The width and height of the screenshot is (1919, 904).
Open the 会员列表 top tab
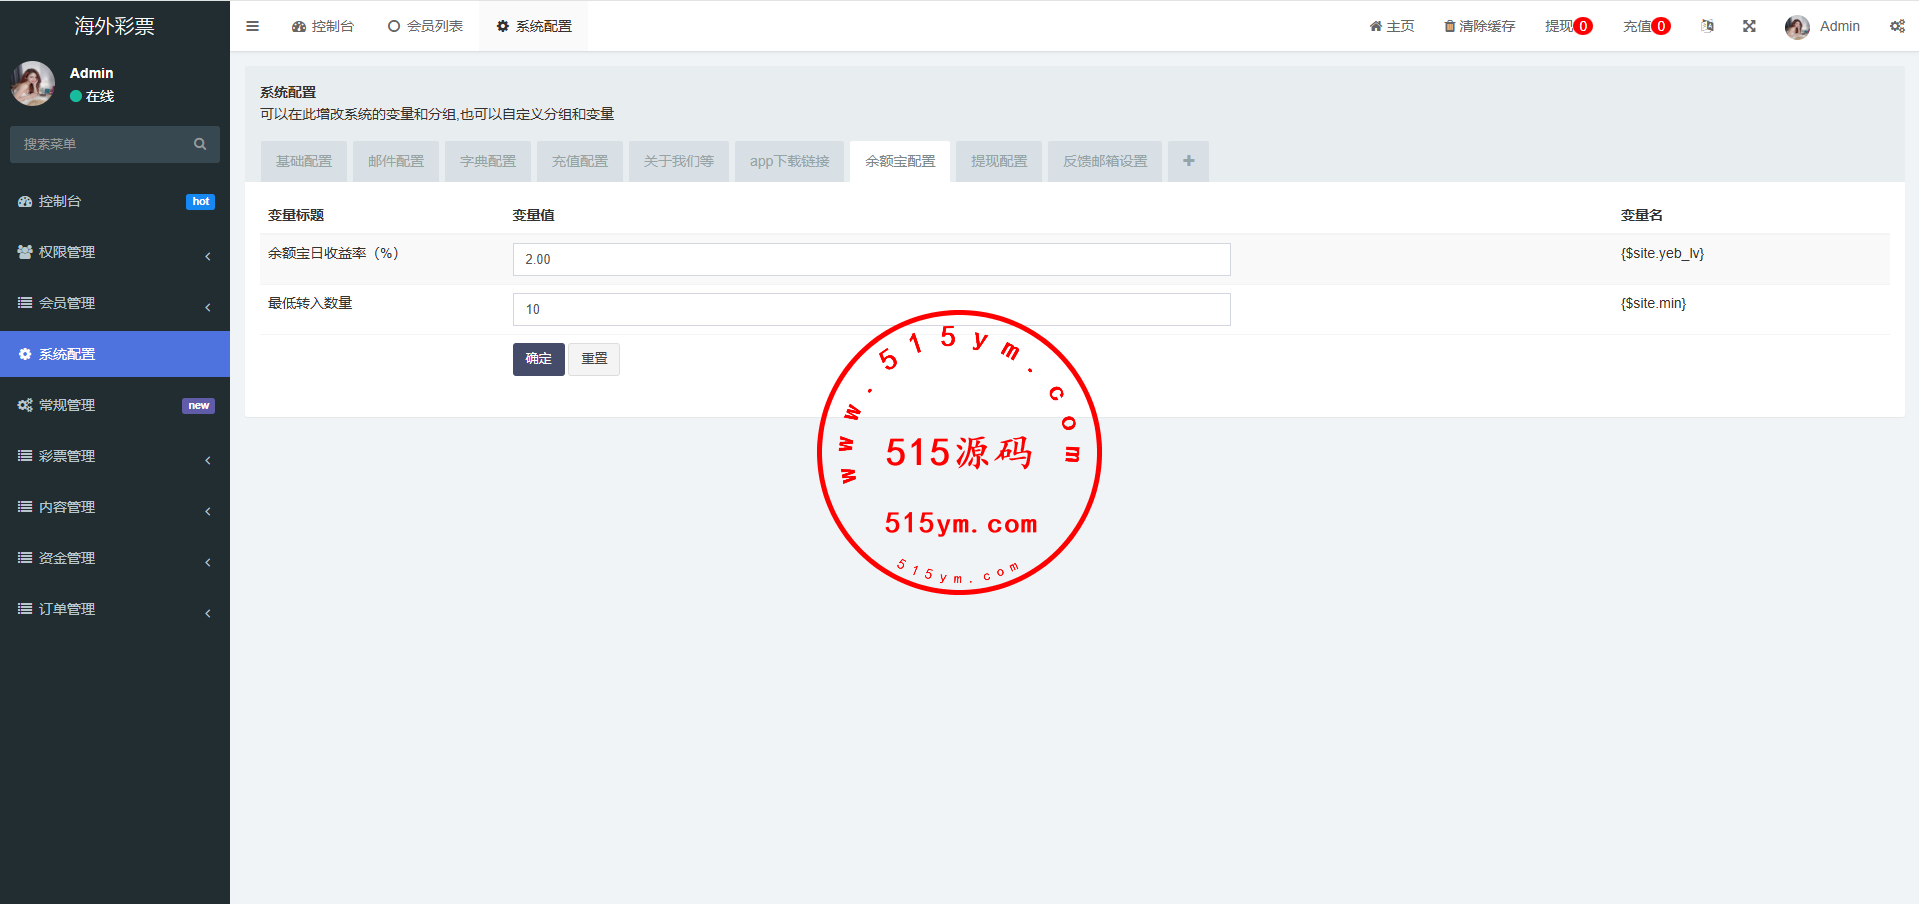pyautogui.click(x=425, y=26)
